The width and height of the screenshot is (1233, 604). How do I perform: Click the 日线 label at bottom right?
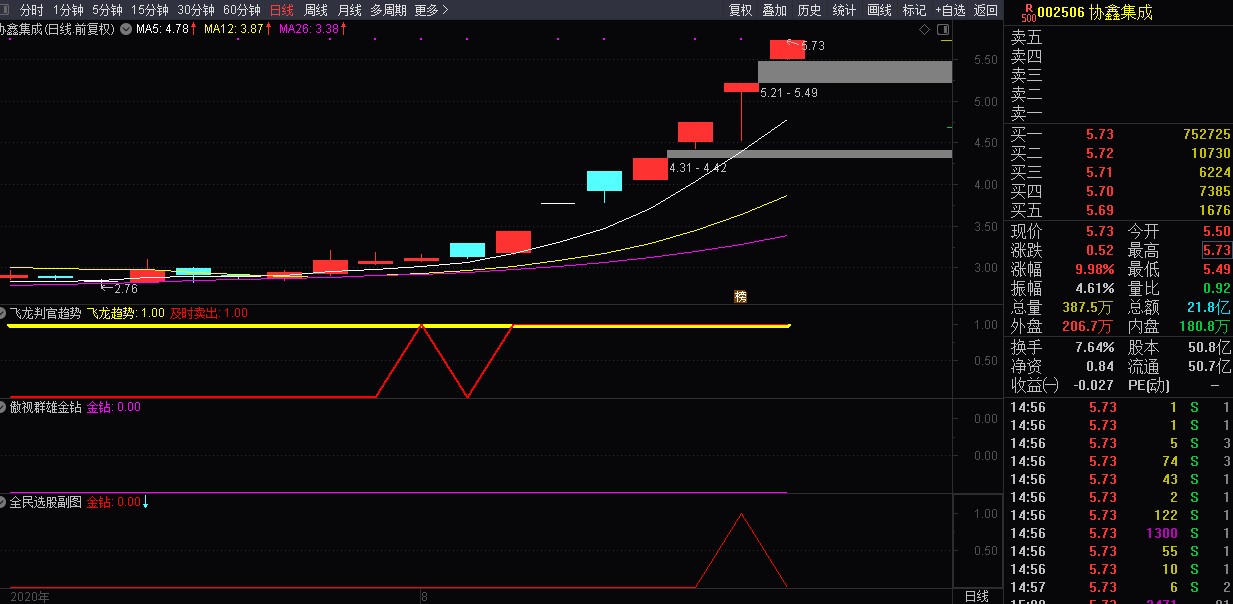point(976,596)
